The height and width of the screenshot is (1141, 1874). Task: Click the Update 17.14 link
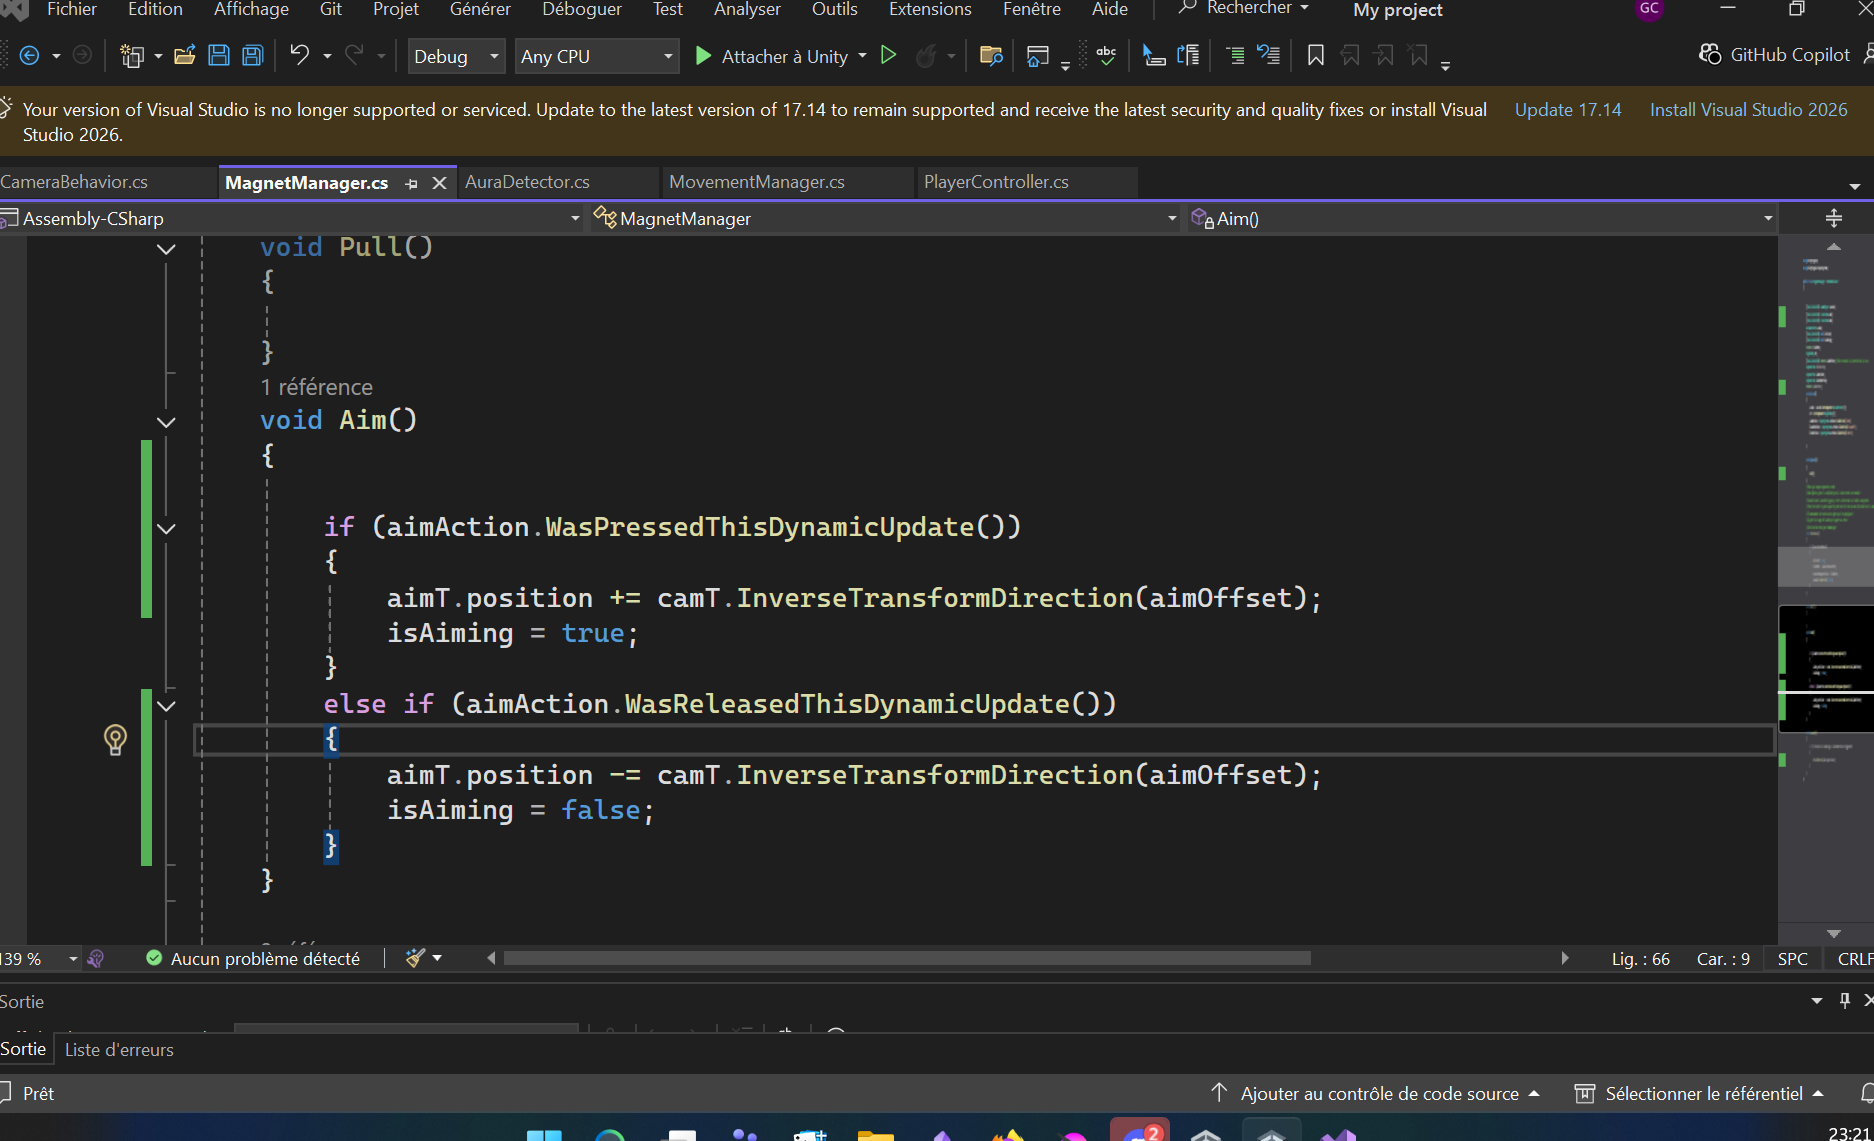click(1567, 110)
